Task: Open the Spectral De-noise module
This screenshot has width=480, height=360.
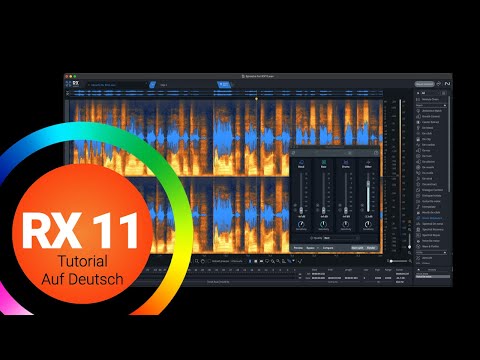Action: 432,224
